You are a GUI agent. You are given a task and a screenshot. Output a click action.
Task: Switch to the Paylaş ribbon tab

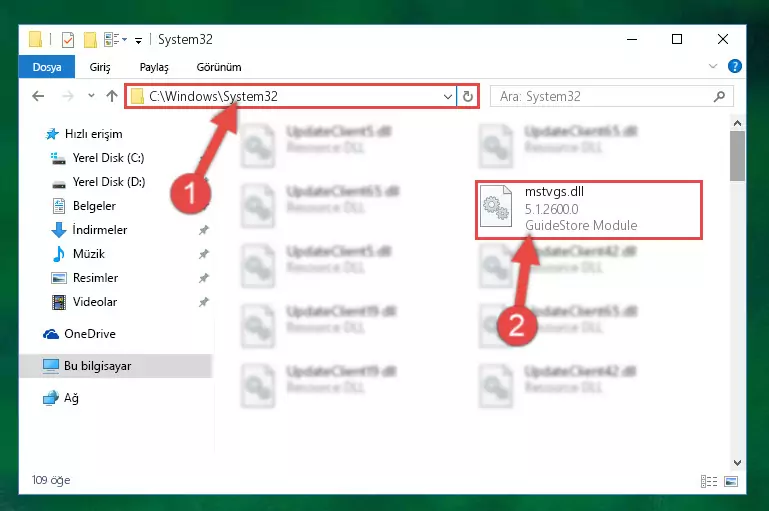pos(154,67)
